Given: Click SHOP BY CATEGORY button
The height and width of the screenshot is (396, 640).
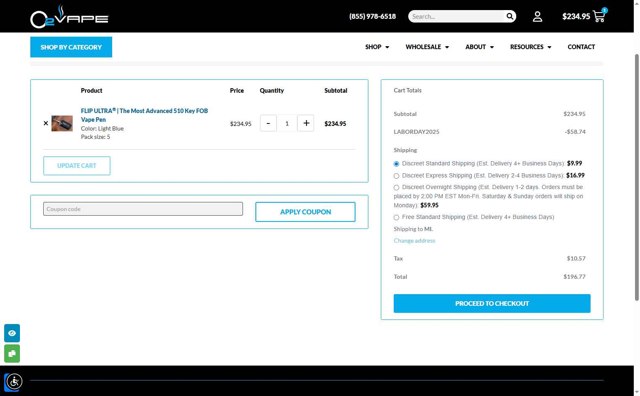Looking at the screenshot, I should click(71, 47).
